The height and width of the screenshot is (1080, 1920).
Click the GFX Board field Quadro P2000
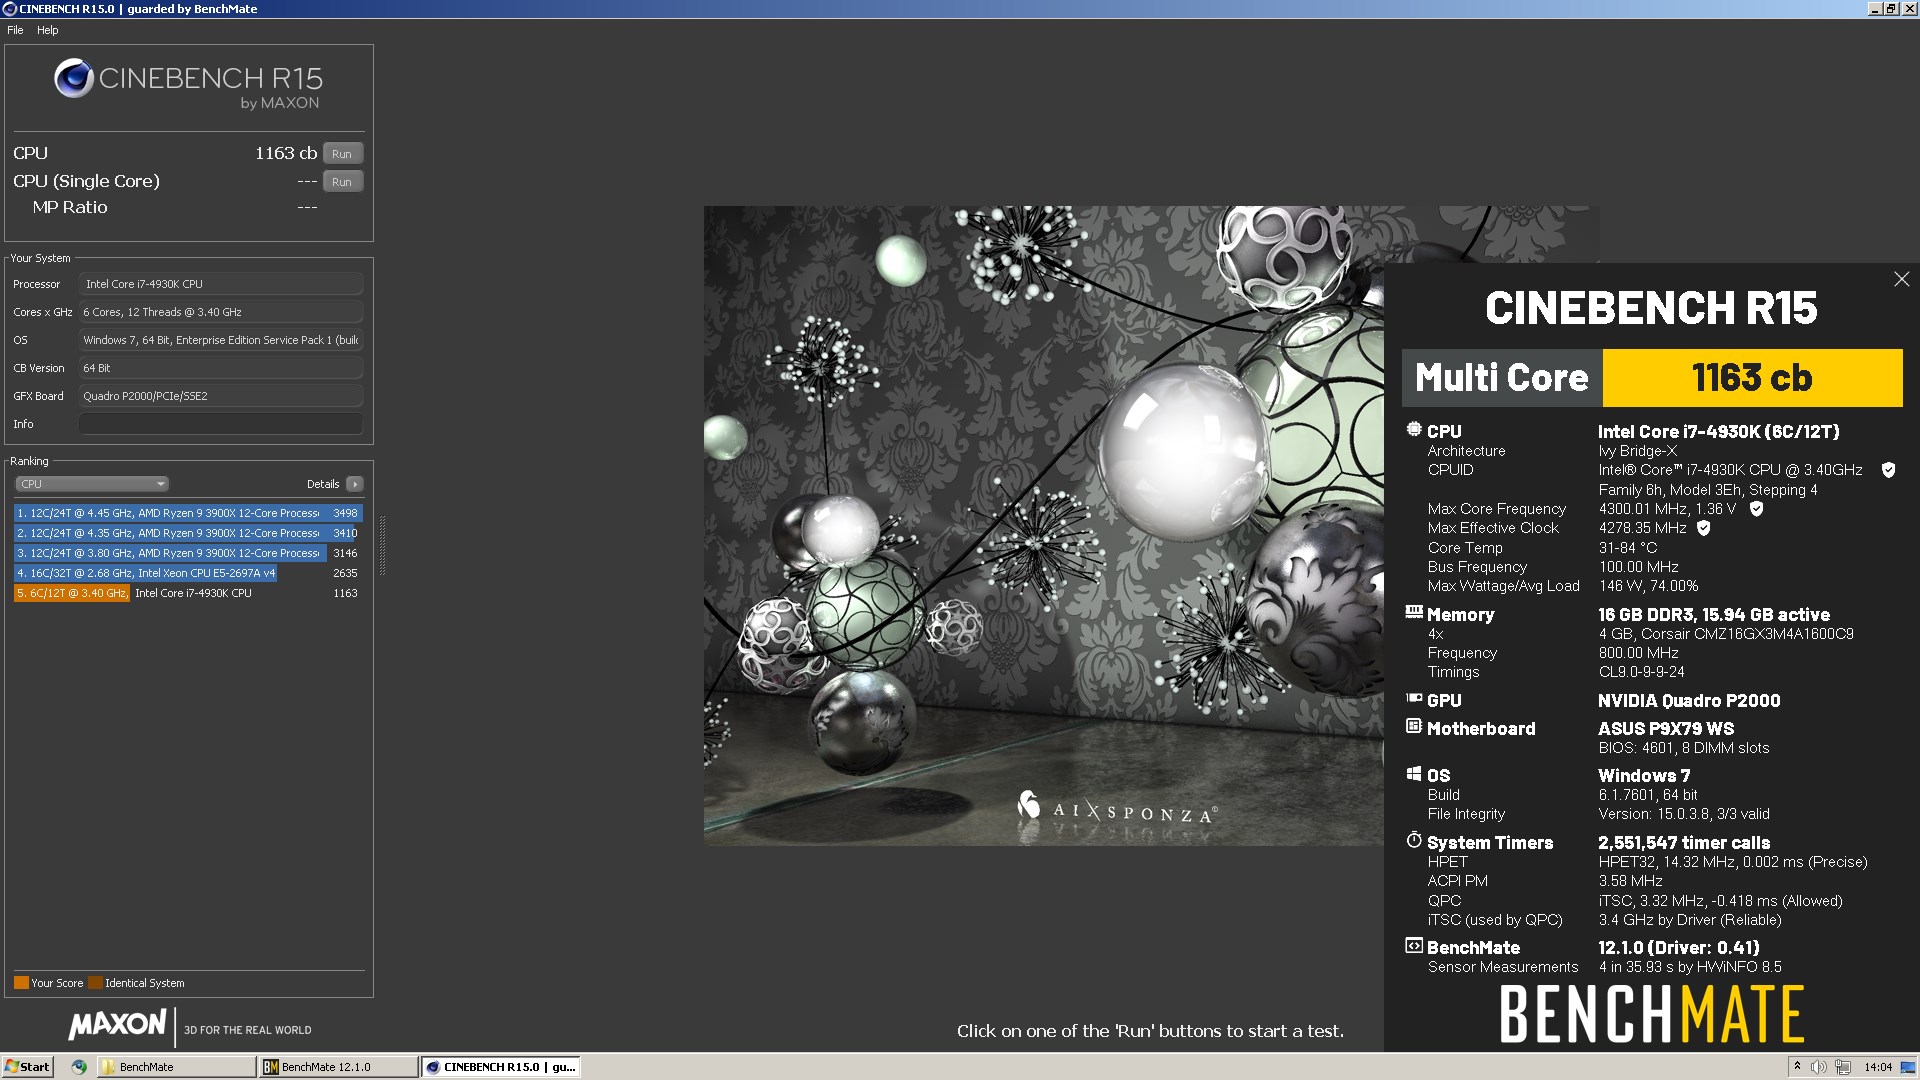coord(220,396)
